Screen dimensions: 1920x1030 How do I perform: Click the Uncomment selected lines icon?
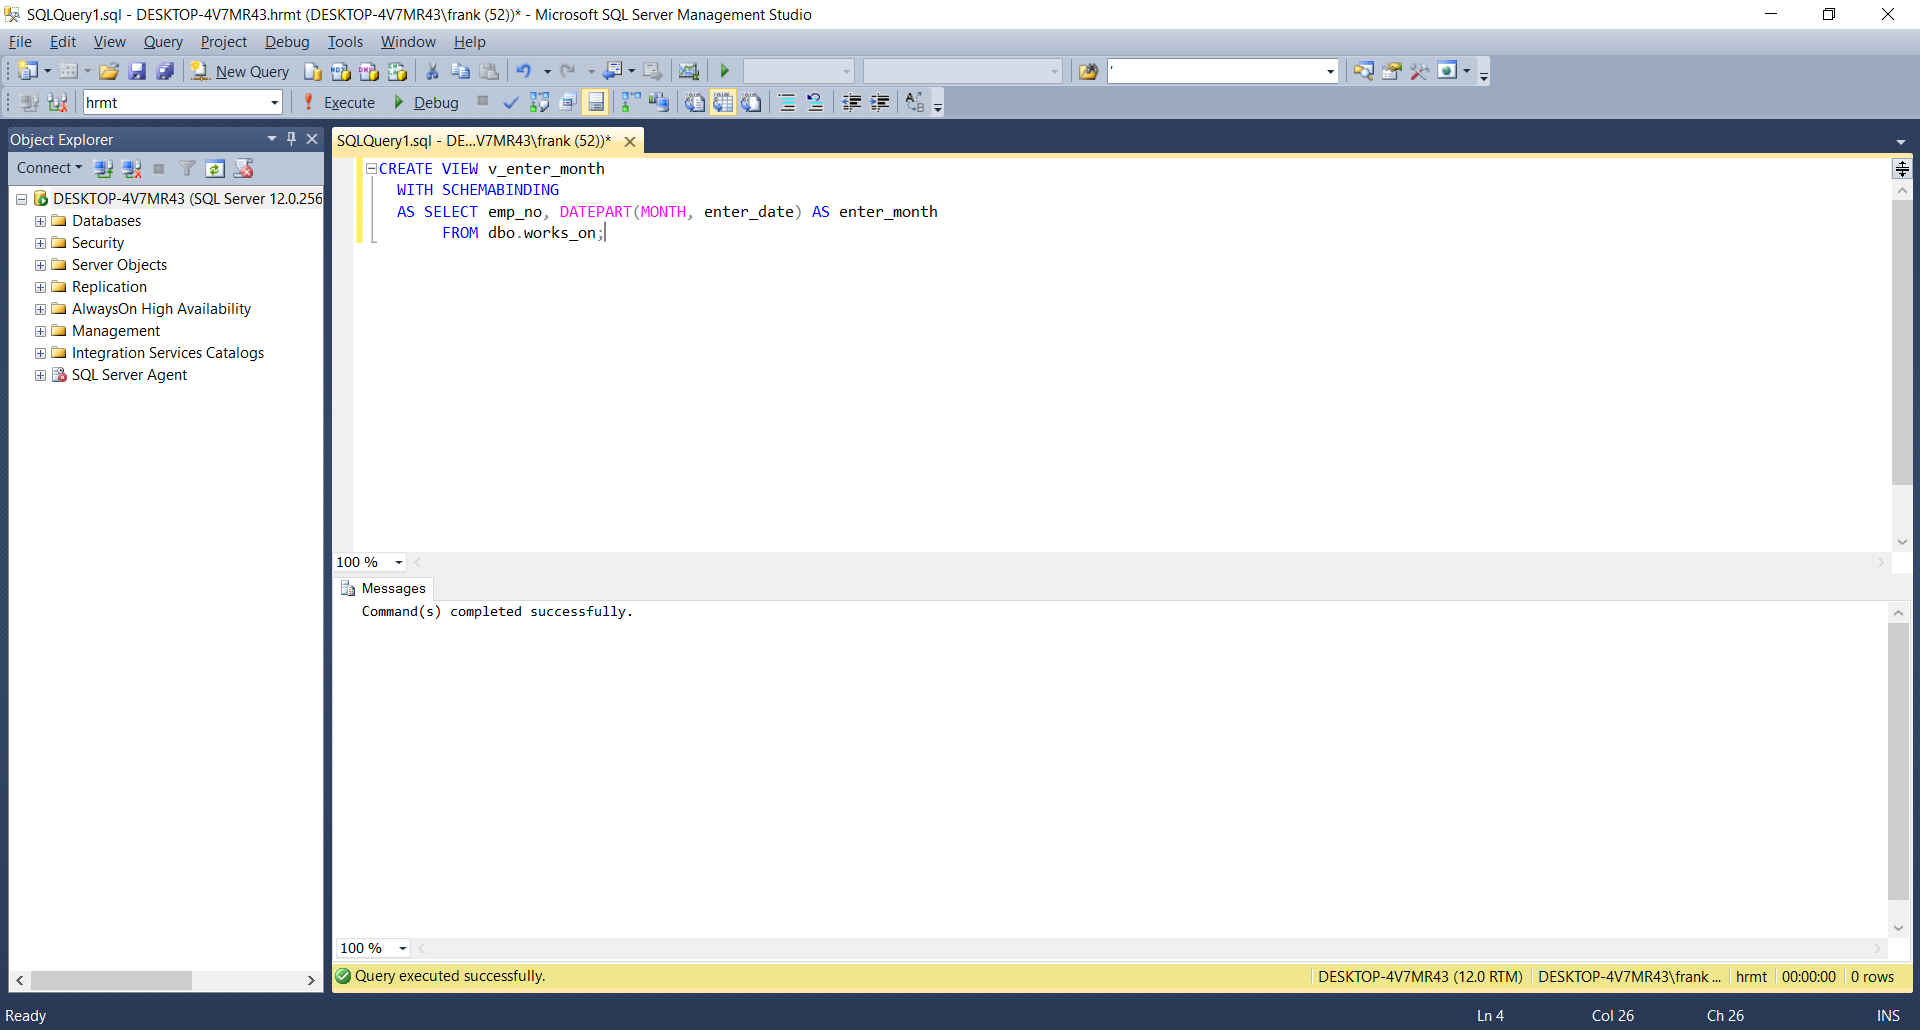coord(815,102)
